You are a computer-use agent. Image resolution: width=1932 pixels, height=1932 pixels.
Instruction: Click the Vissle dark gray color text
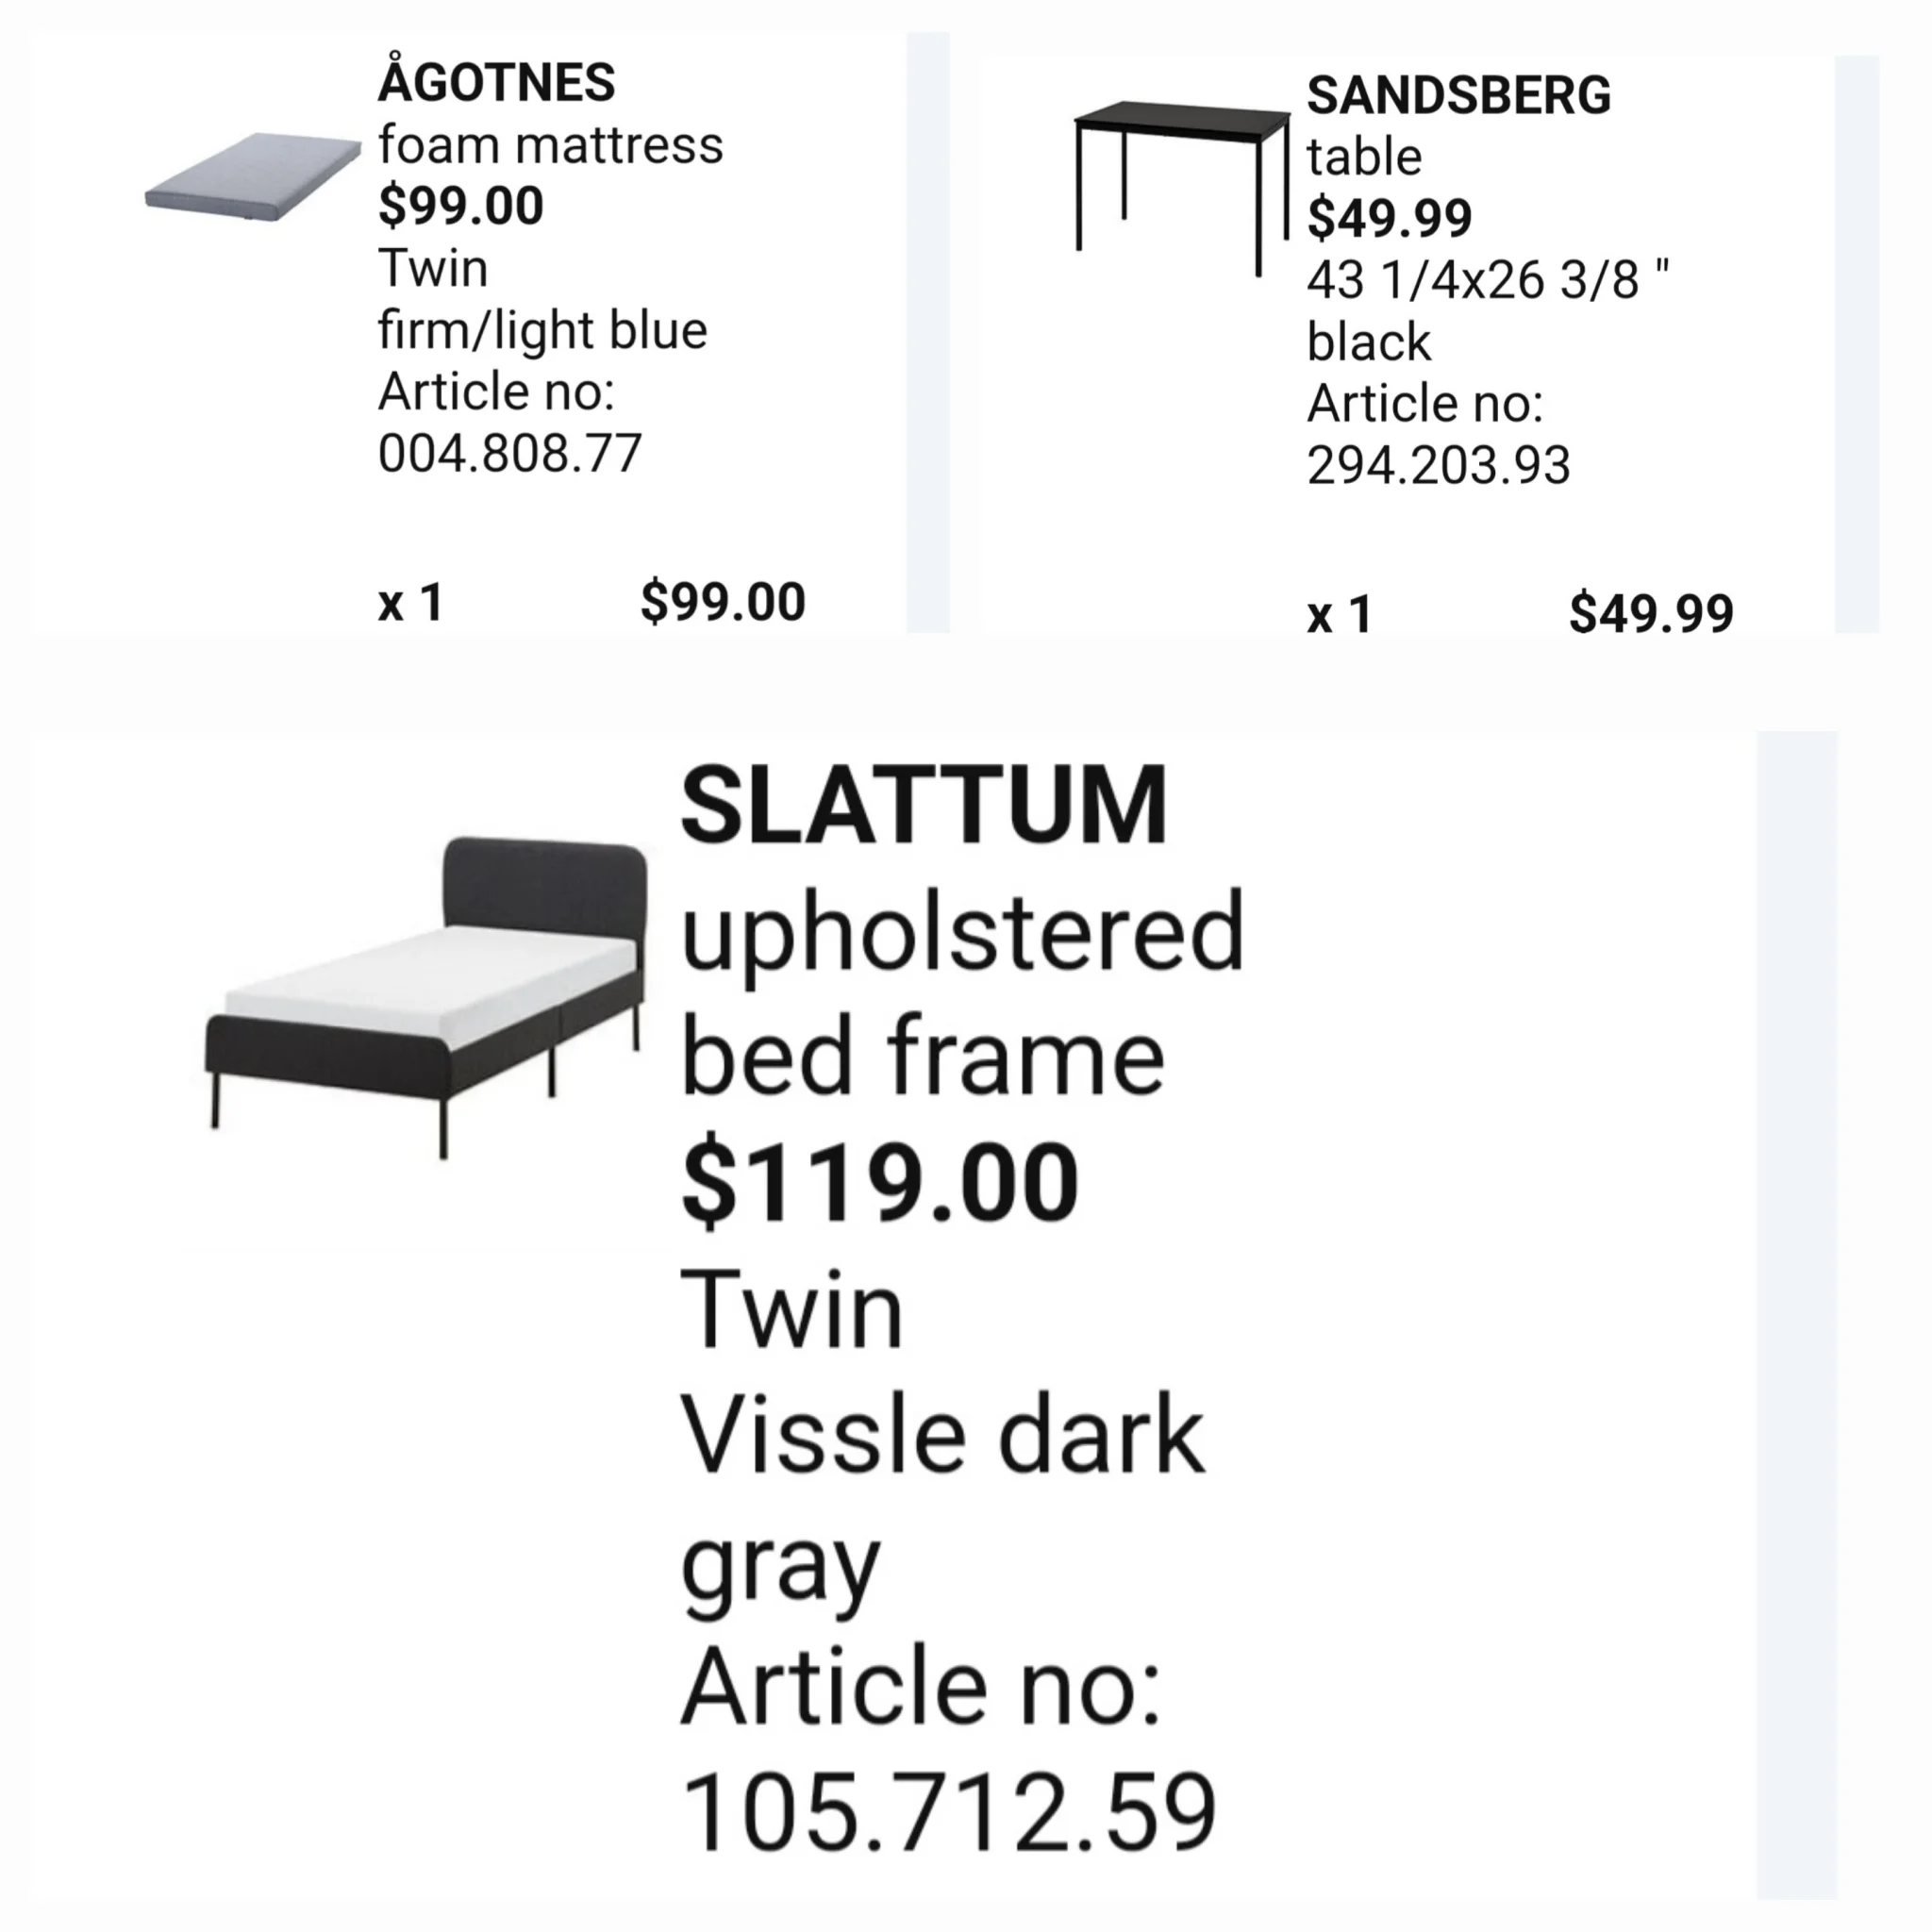(x=941, y=1498)
